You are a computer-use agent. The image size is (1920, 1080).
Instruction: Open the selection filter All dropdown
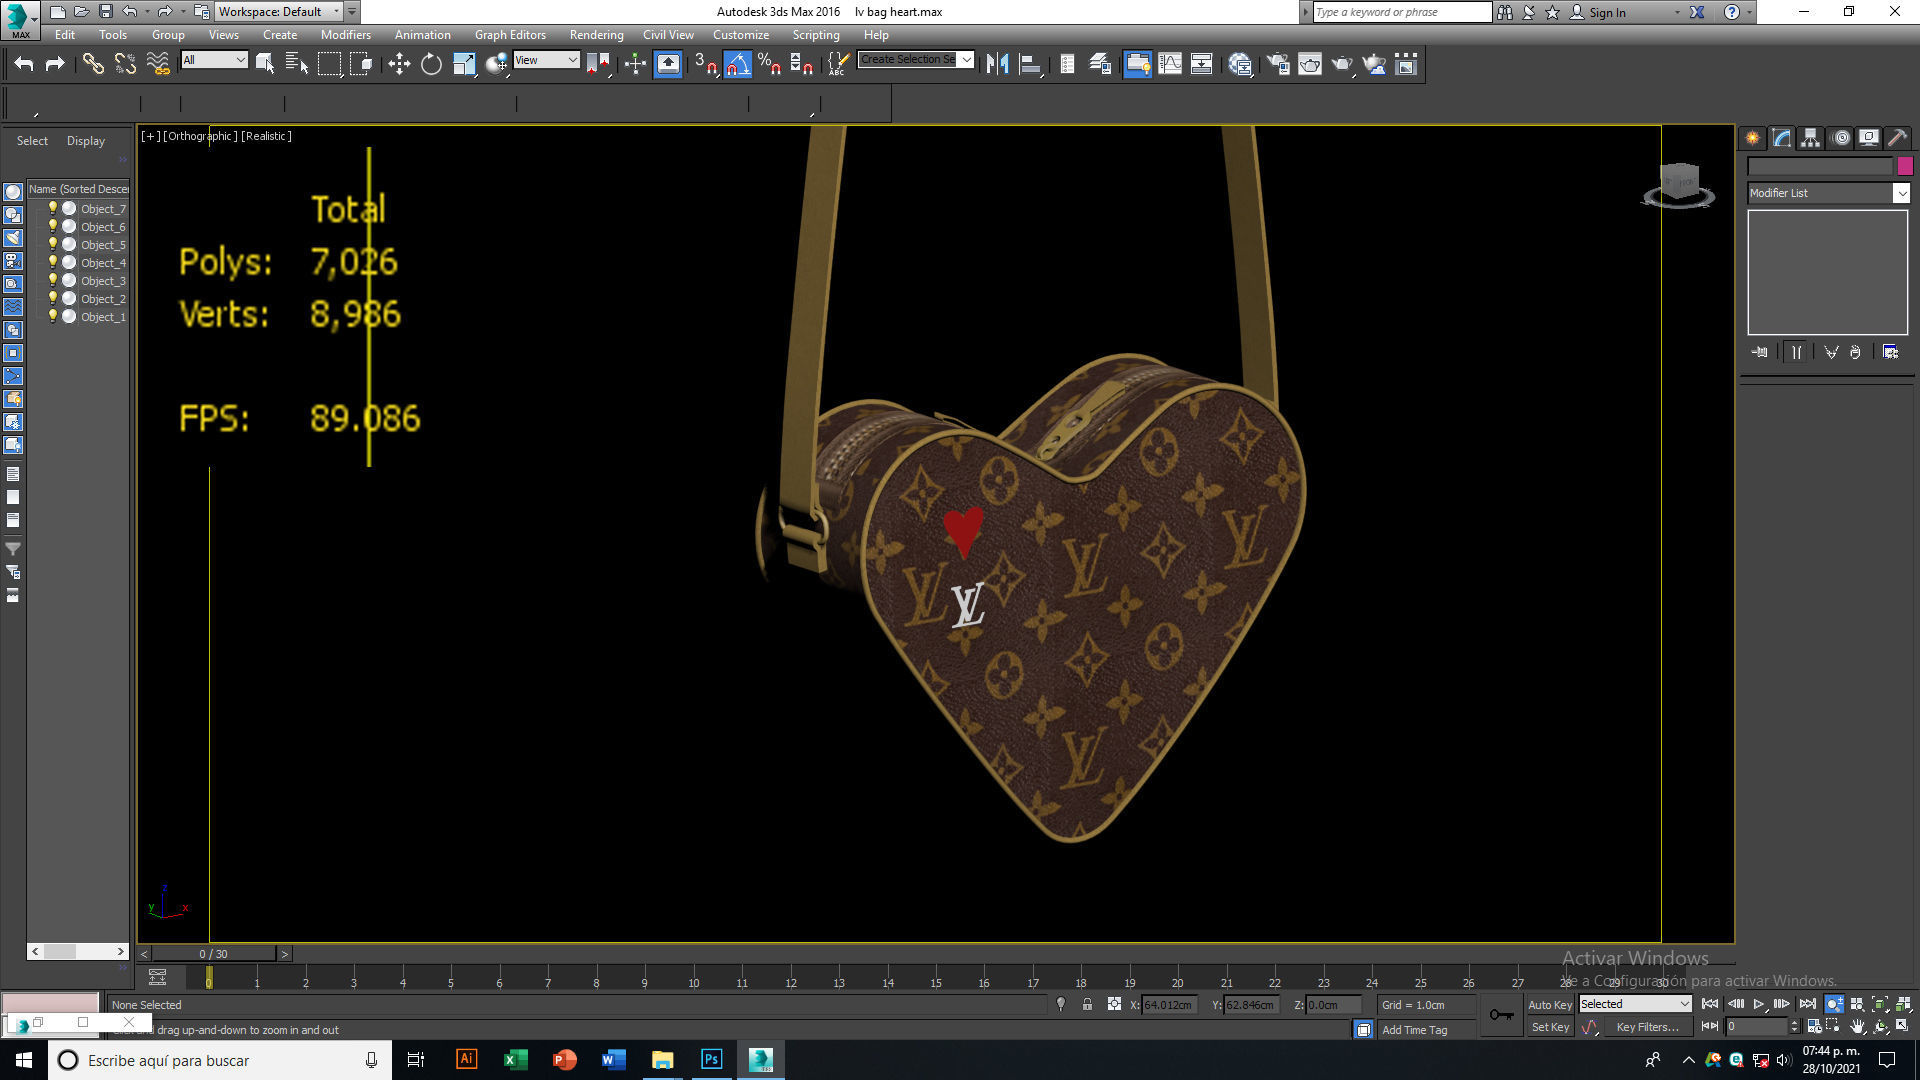pos(214,60)
